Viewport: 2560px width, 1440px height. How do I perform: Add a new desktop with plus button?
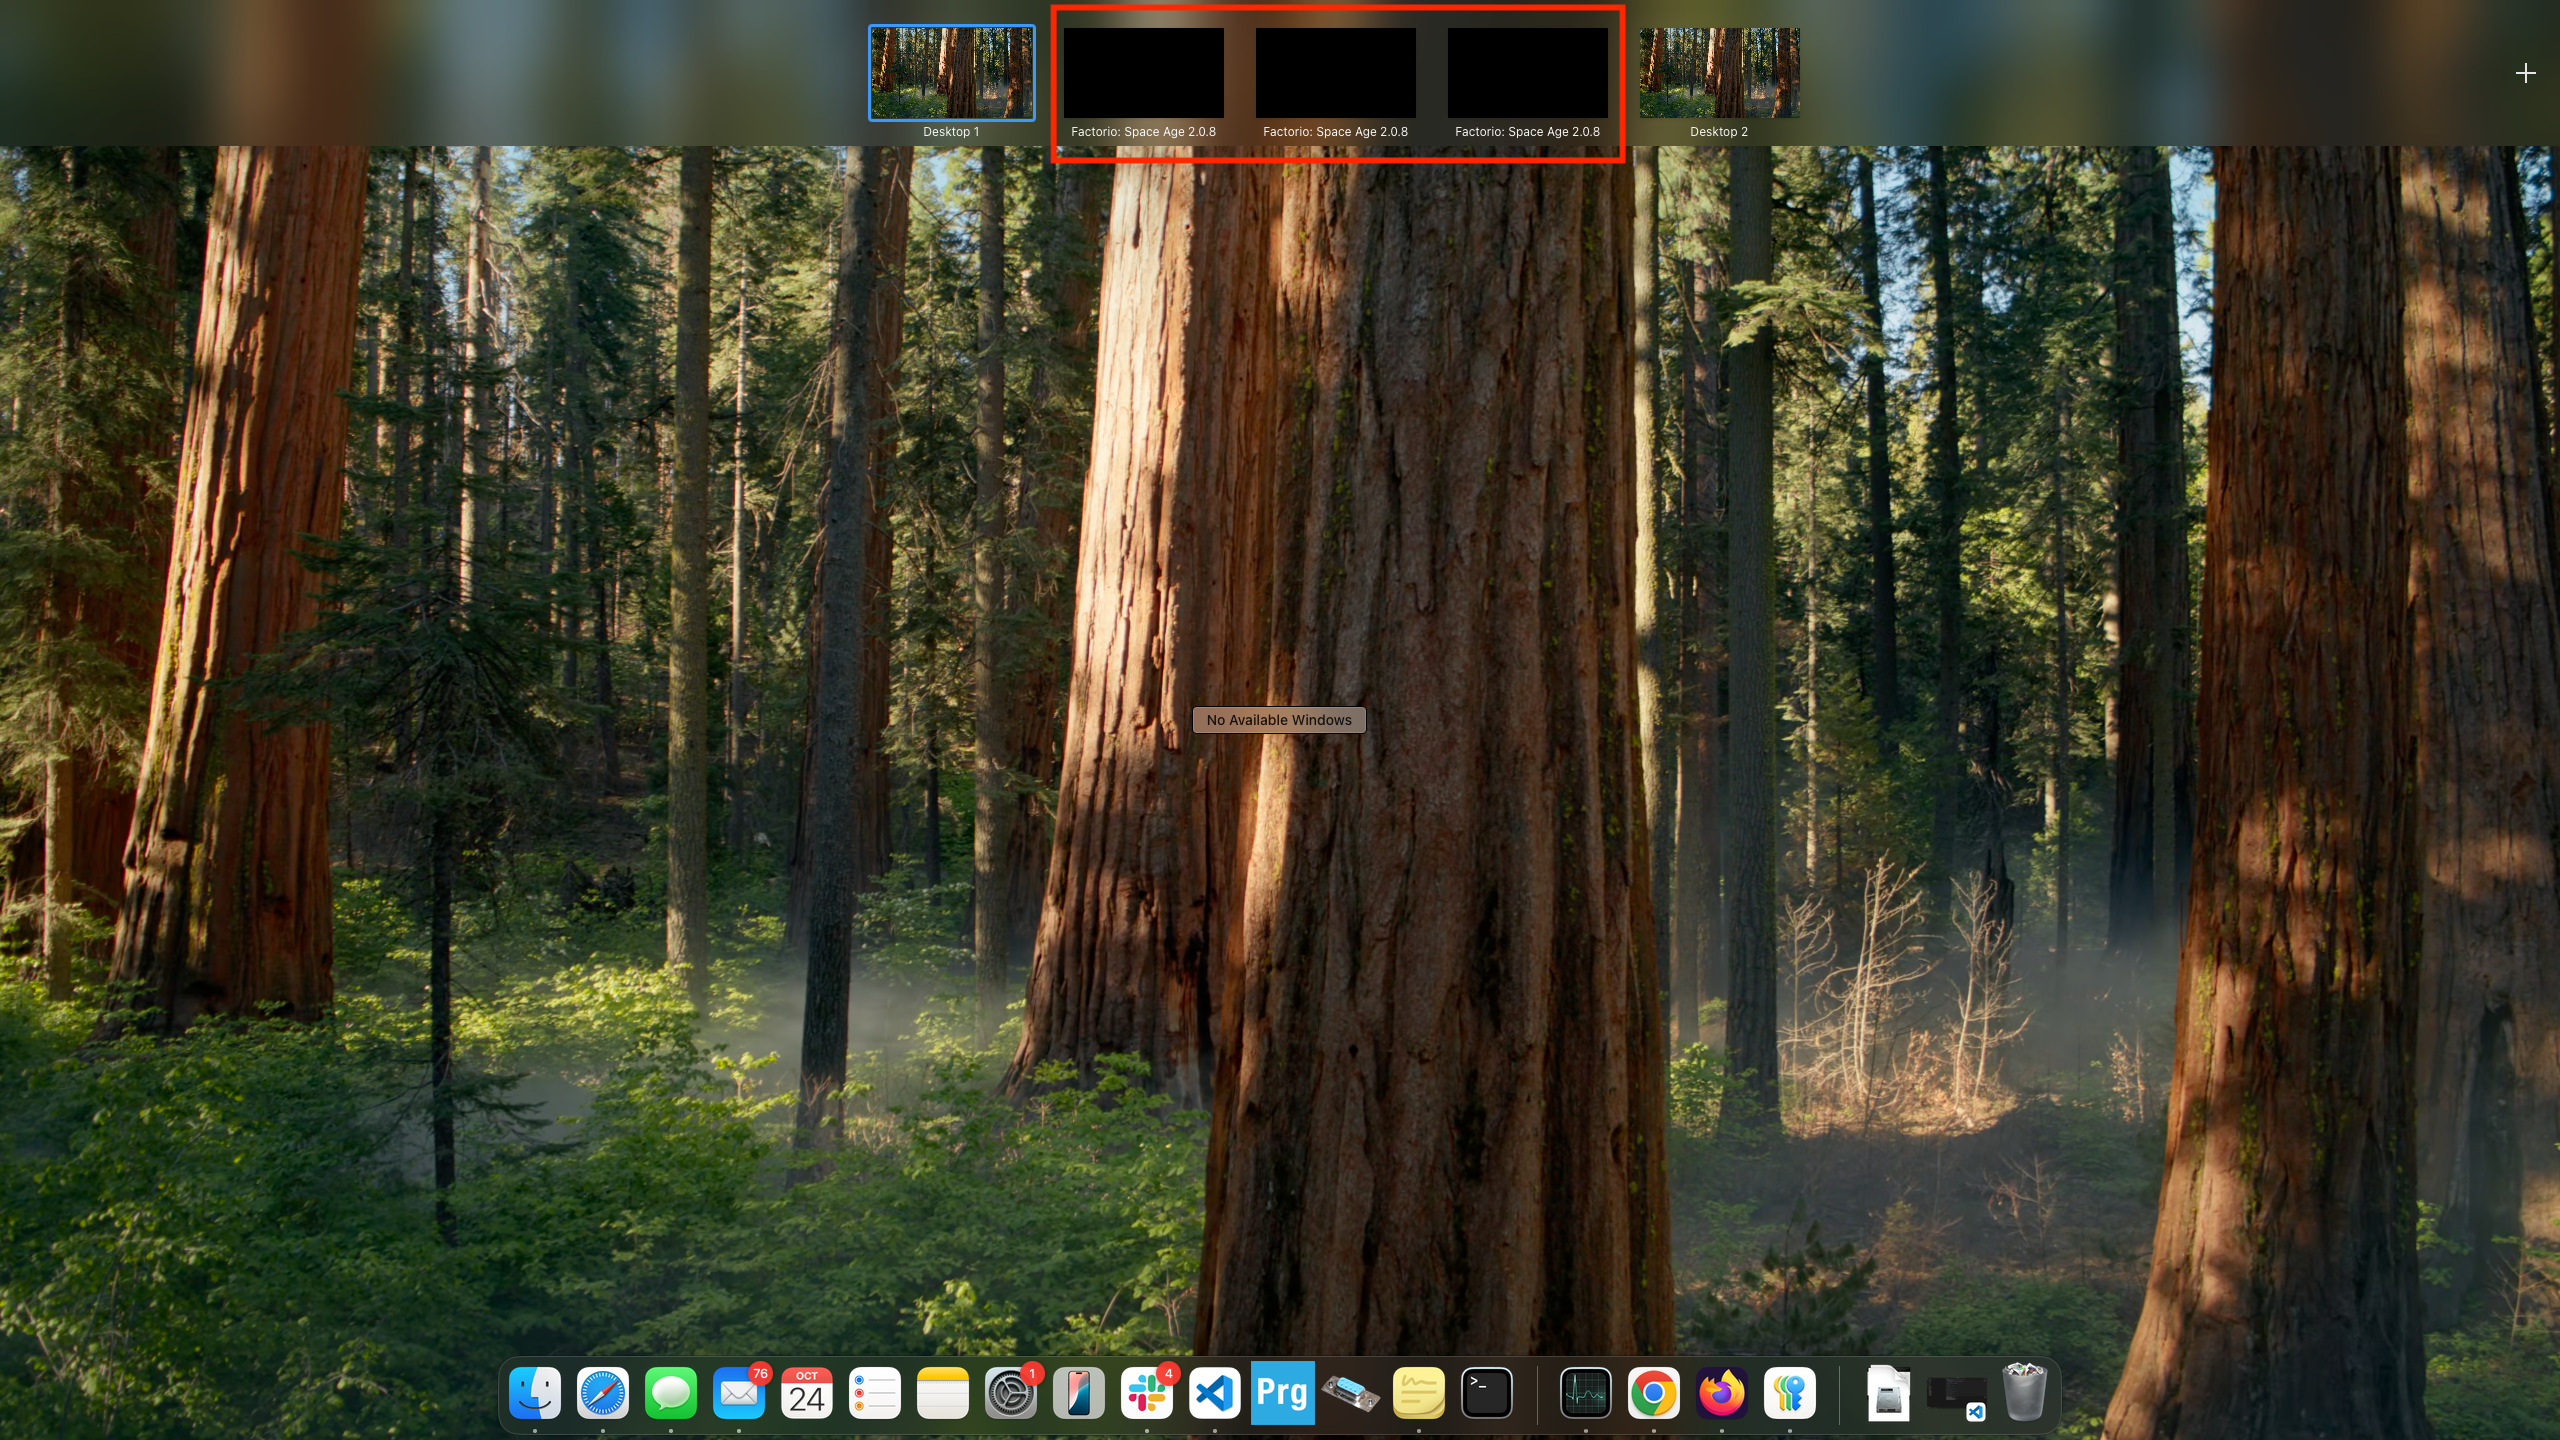point(2525,73)
